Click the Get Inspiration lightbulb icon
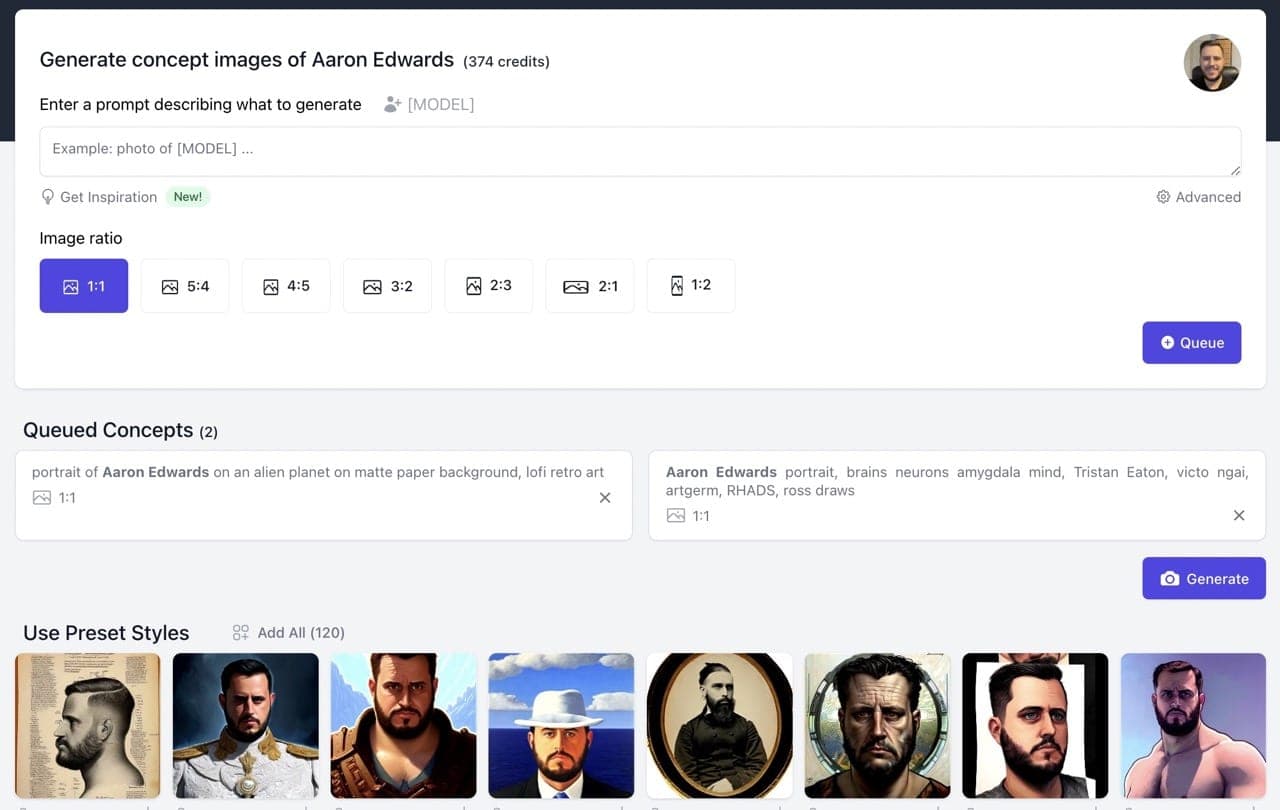The height and width of the screenshot is (810, 1280). coord(47,197)
